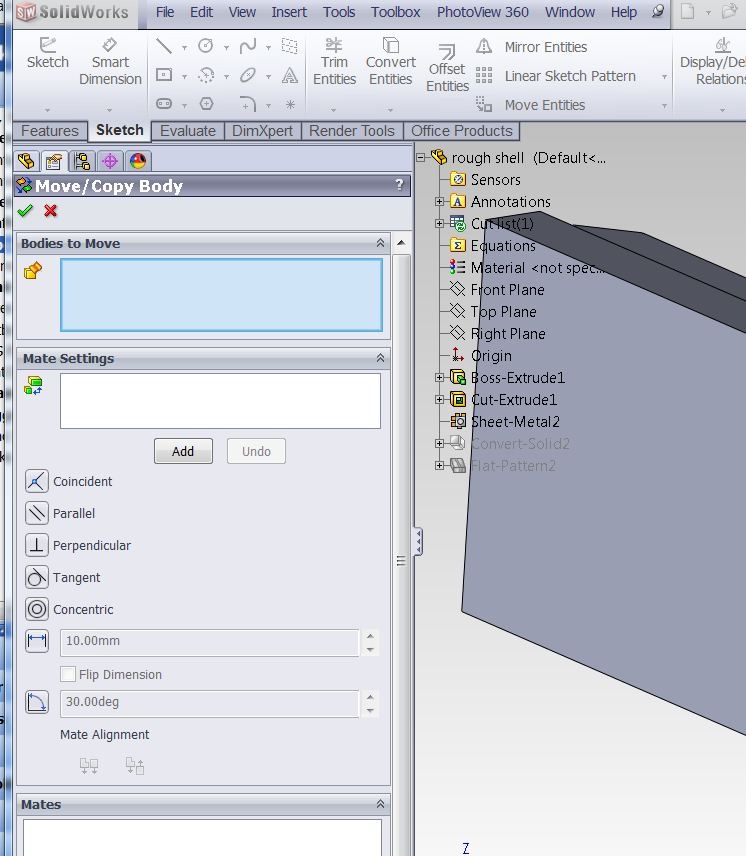746x856 pixels.
Task: Open the PropertyManager tab icon
Action: (53, 161)
